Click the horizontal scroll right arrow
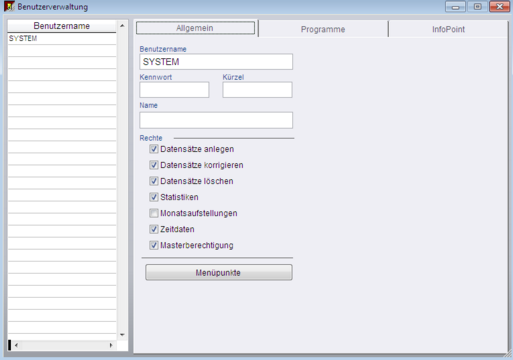The width and height of the screenshot is (513, 360). click(x=111, y=345)
